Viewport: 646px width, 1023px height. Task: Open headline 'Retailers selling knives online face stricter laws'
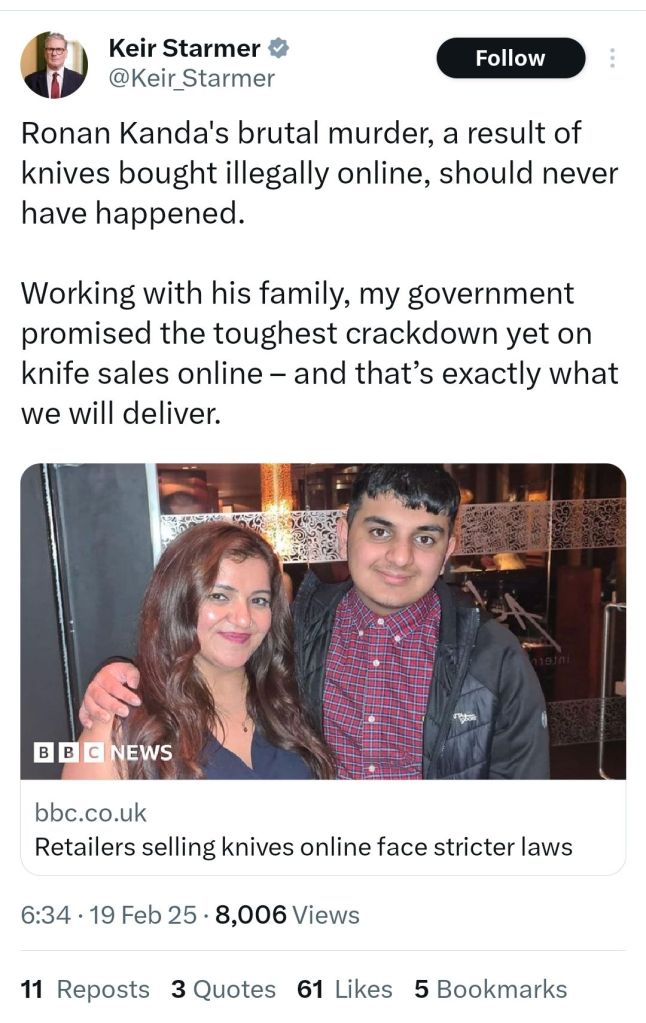pos(303,846)
